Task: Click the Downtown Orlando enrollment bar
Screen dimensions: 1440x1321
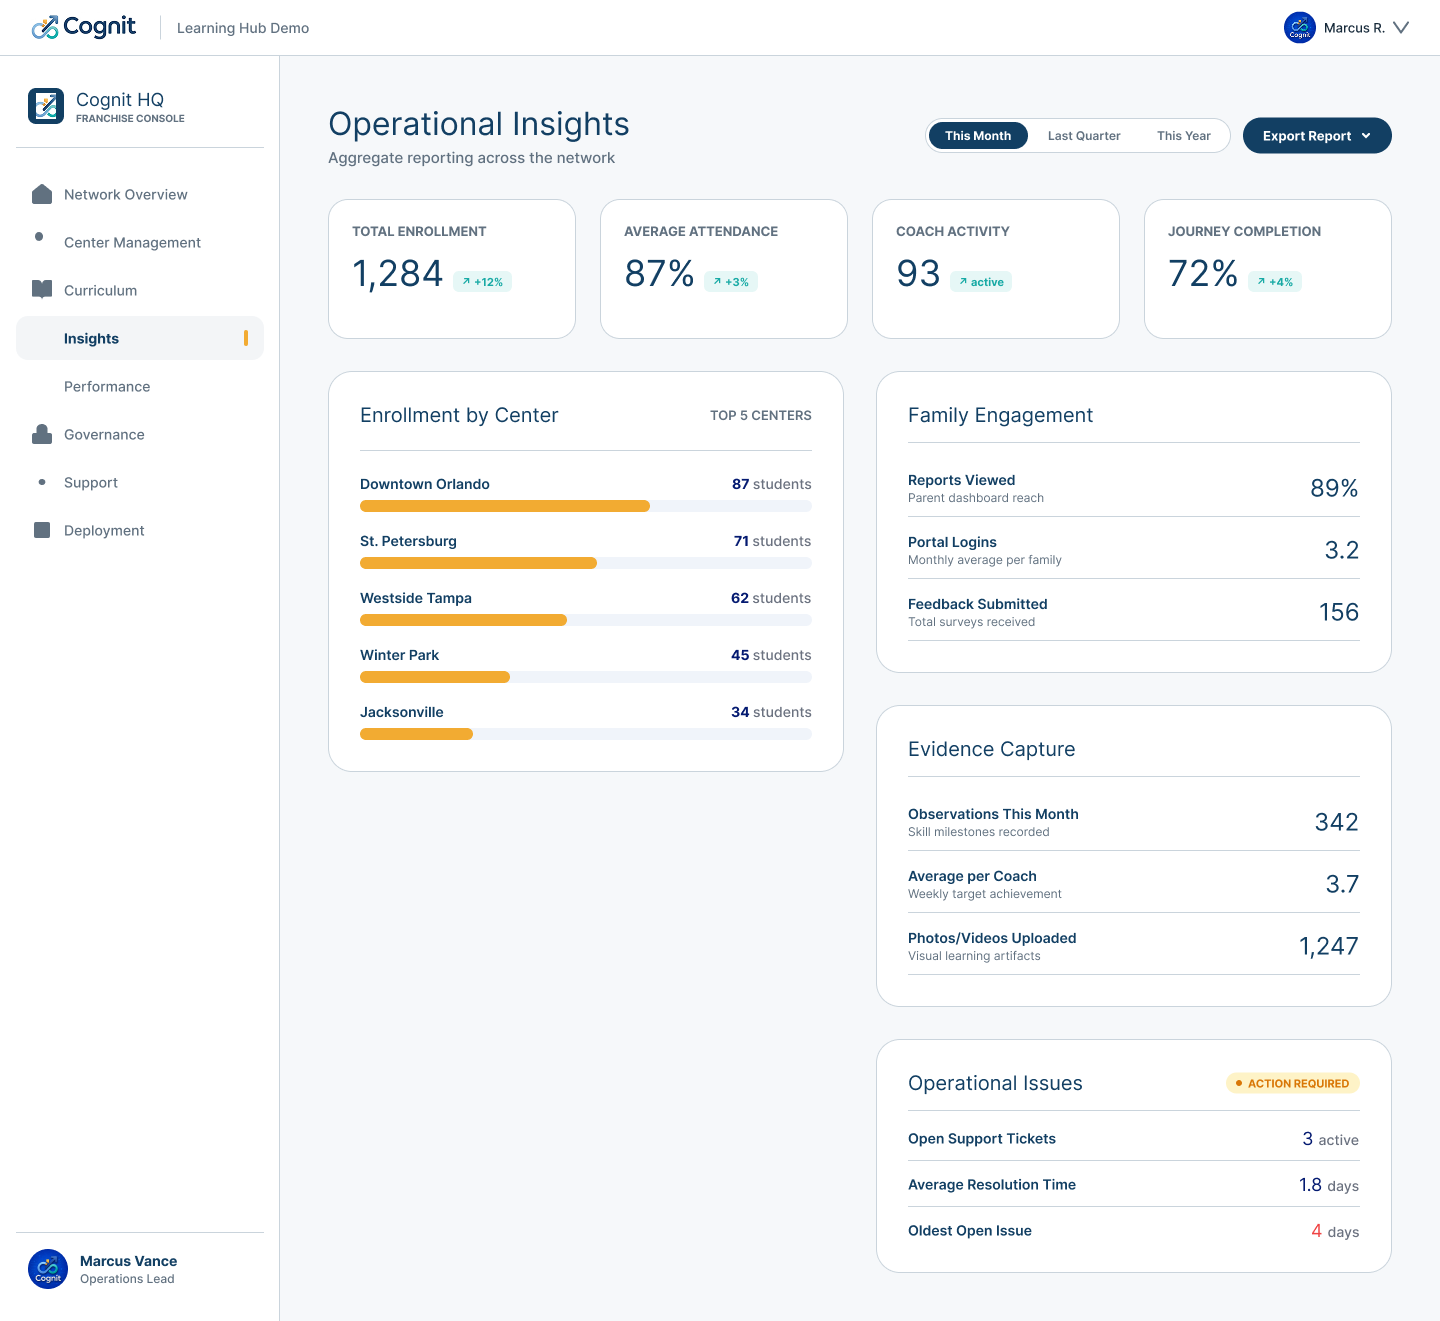Action: click(586, 506)
